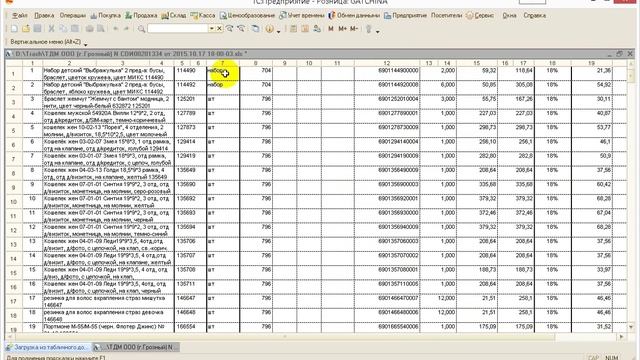Click barcode cell 6901144920008

point(387,88)
